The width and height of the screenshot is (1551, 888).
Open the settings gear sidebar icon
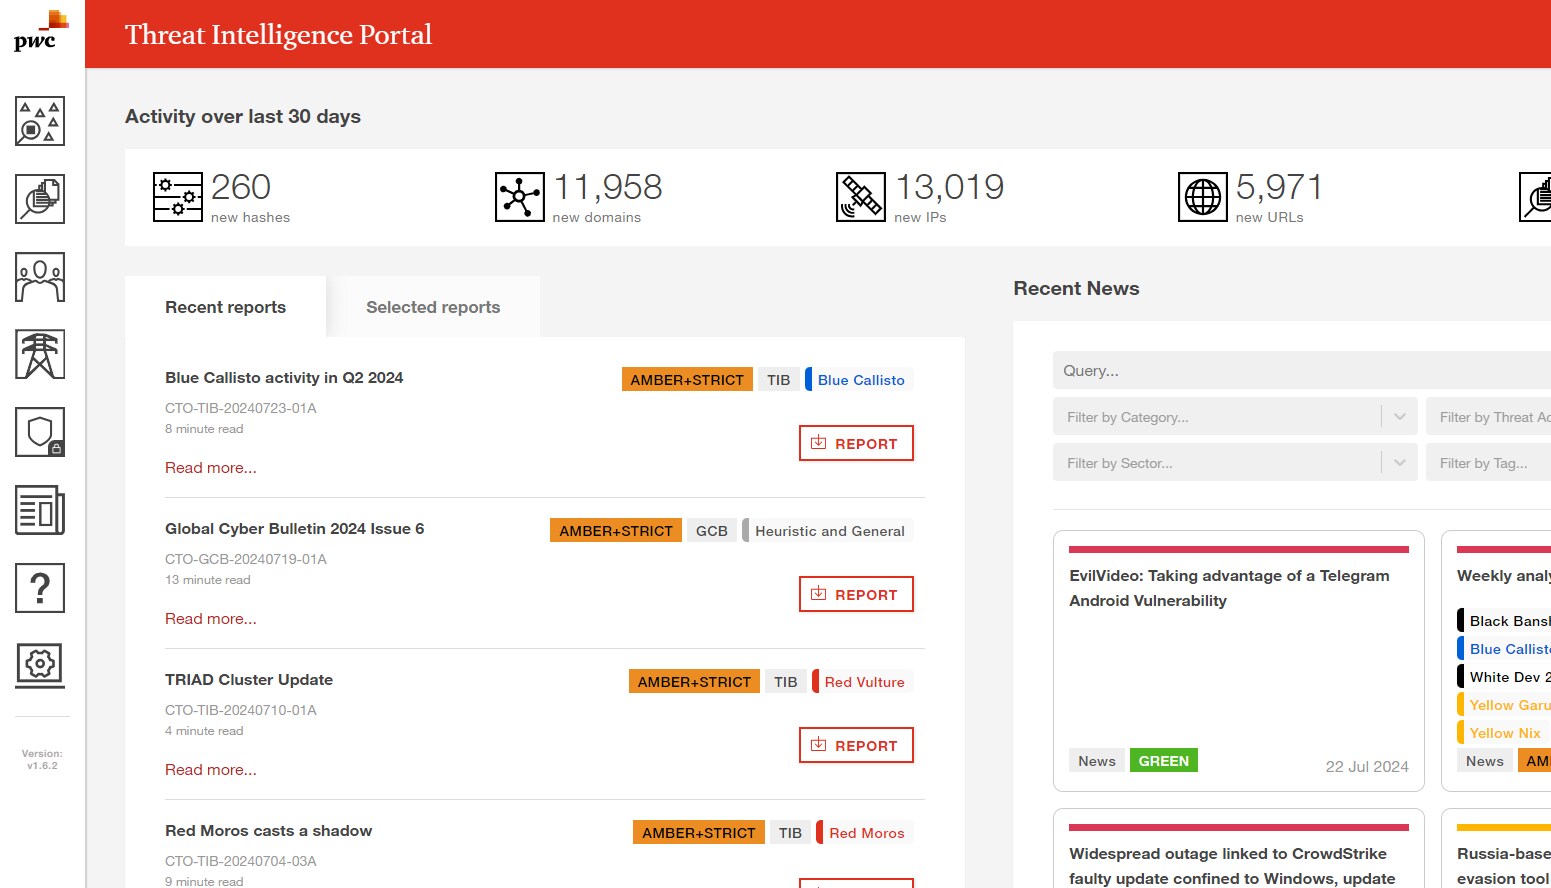40,664
